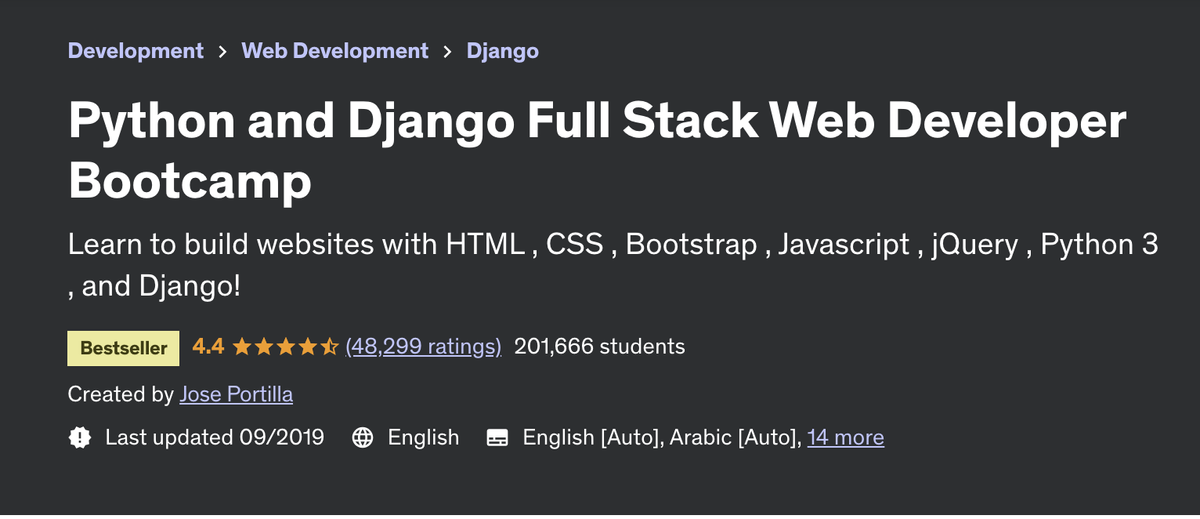Viewport: 1200px width, 519px height.
Task: Open instructor Jose Portilla's profile
Action: pos(236,394)
